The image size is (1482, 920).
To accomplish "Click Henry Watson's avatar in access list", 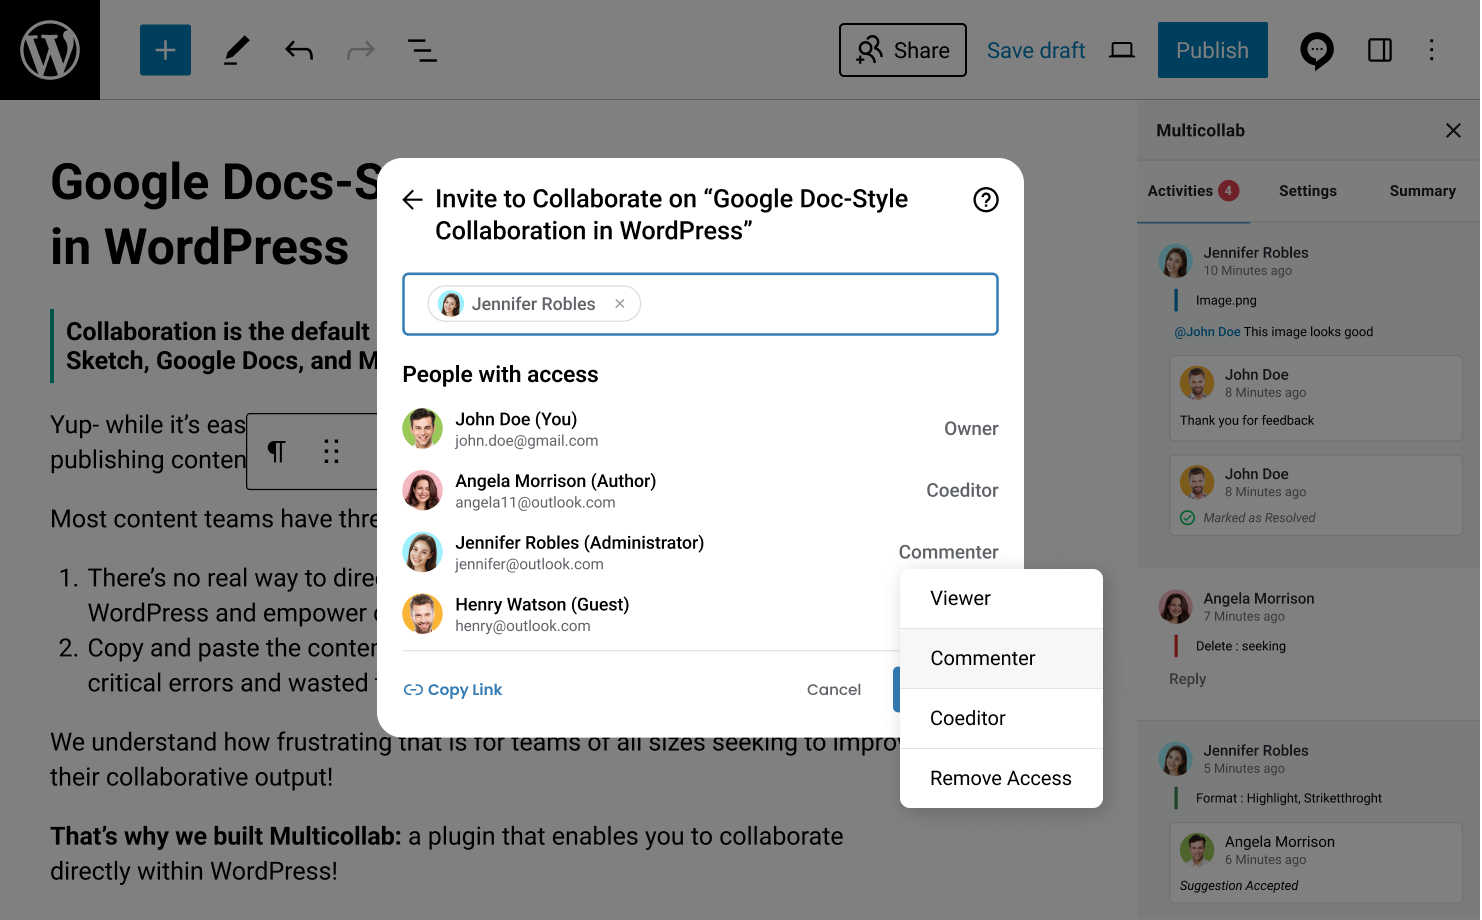I will [422, 614].
